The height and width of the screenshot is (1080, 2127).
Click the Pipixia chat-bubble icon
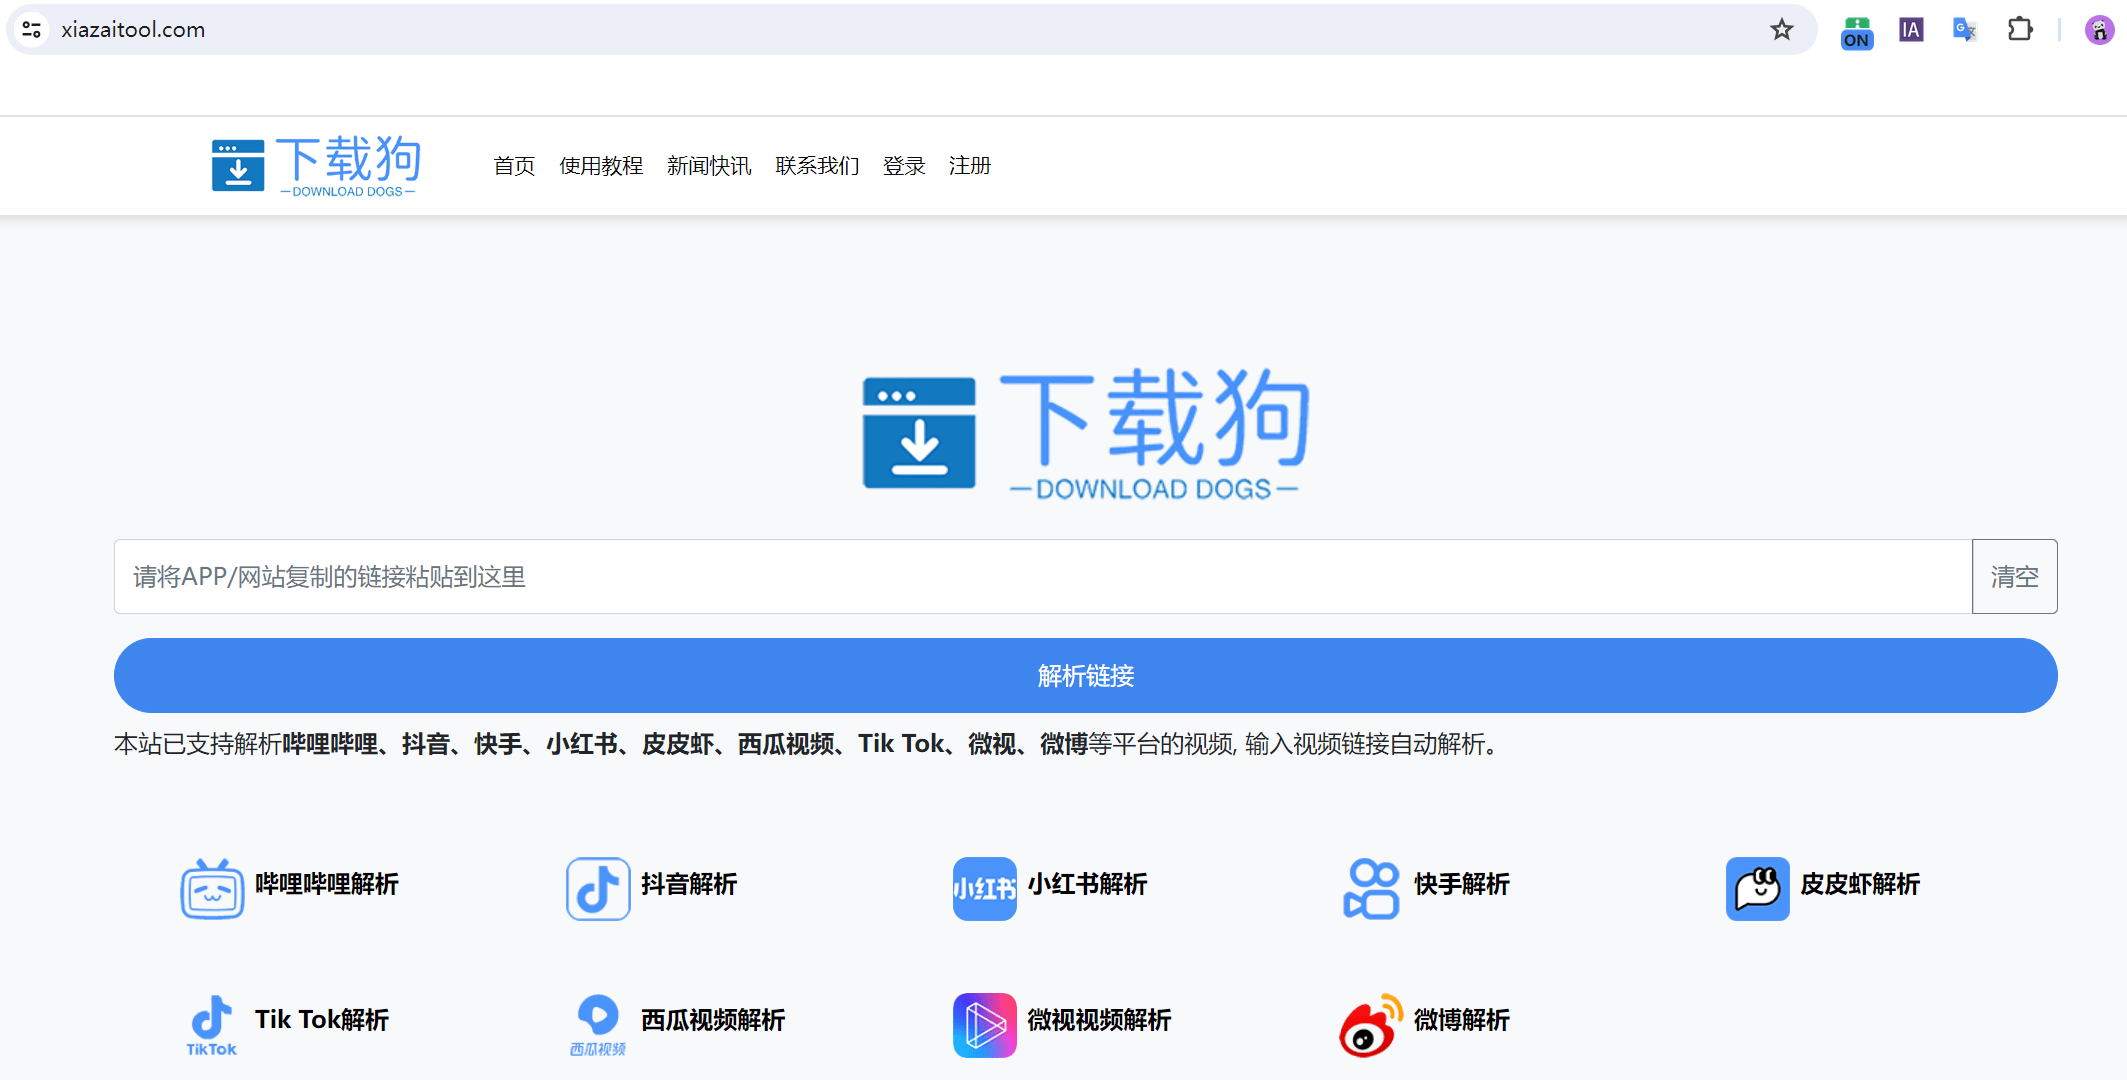tap(1757, 888)
